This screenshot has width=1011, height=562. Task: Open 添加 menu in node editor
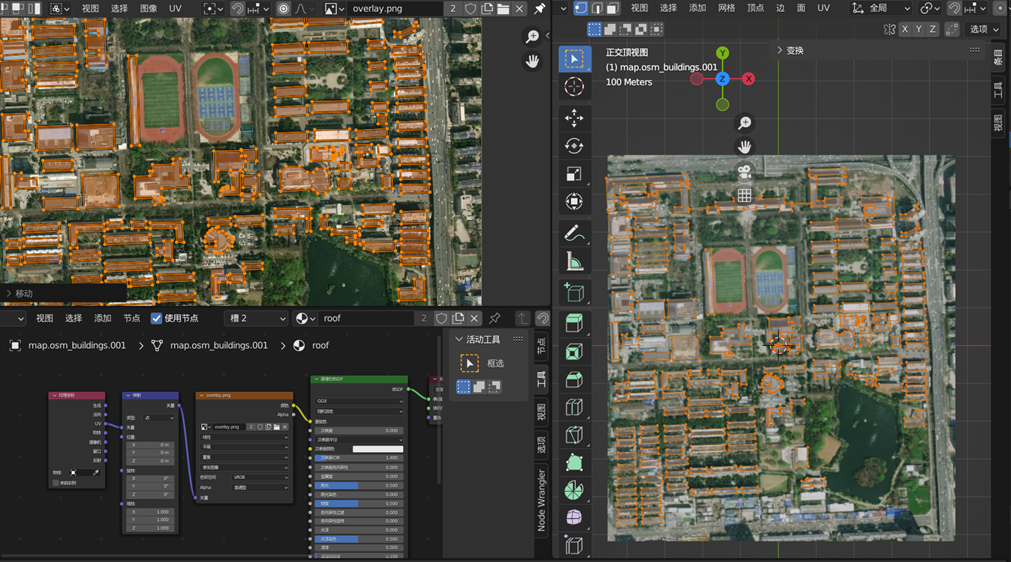[x=103, y=318]
